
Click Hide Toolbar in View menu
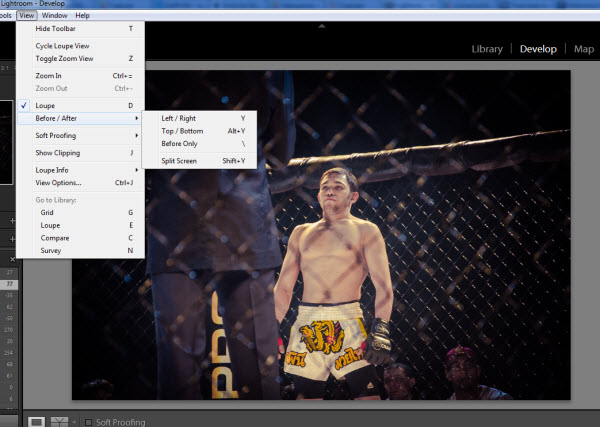click(x=55, y=29)
